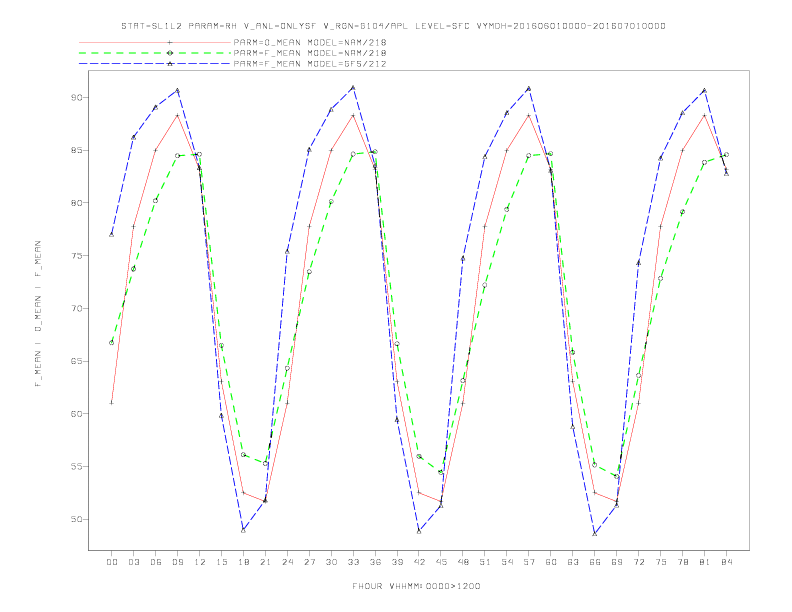The width and height of the screenshot is (792, 612).
Task: Click the circle marker on the green legend line
Action: 170,53
